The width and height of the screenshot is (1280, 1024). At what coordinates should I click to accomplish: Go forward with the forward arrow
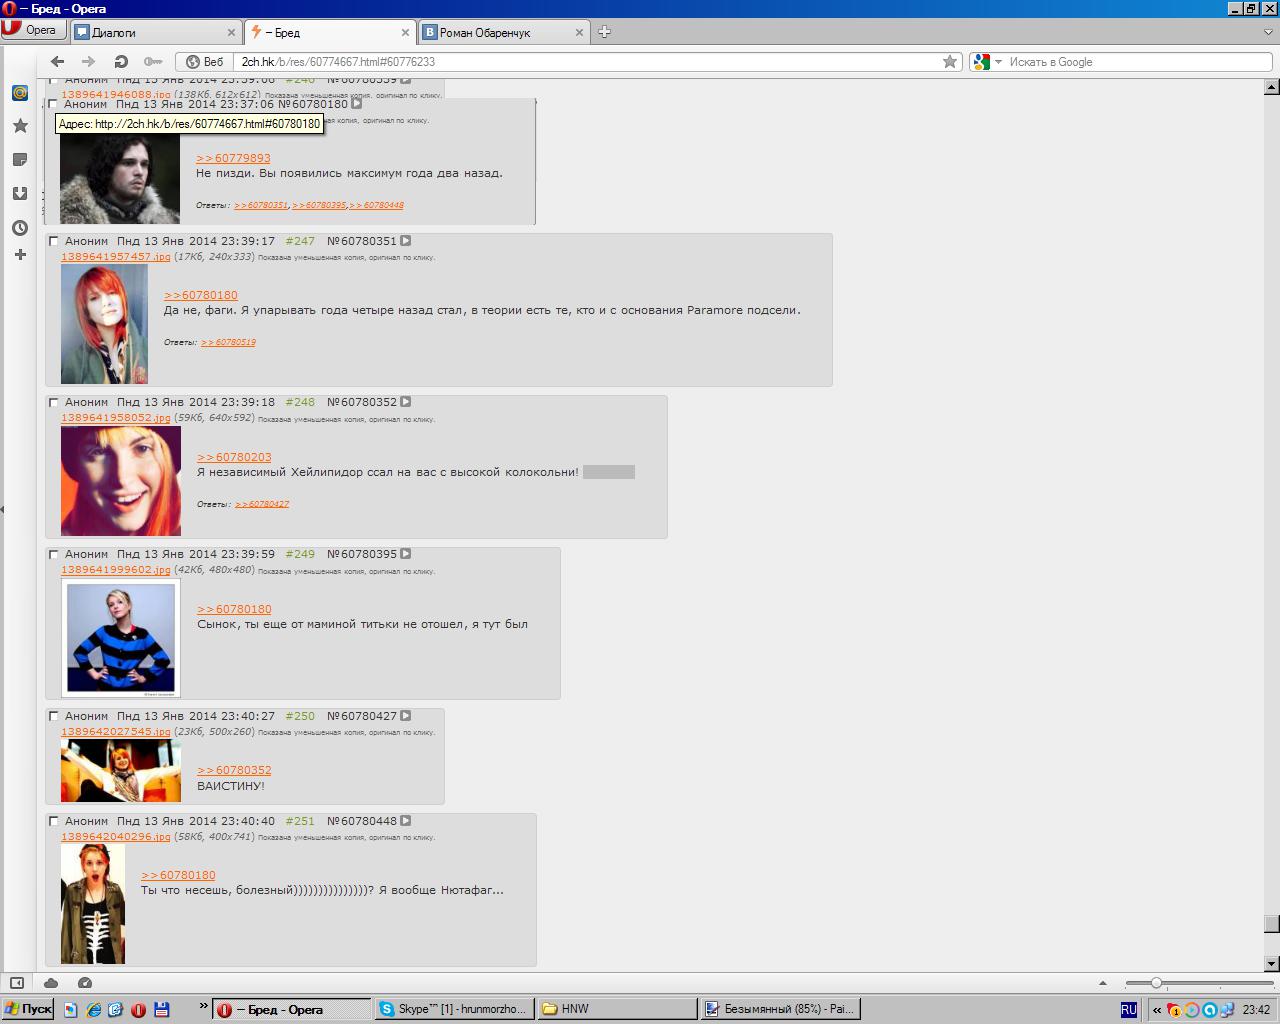(88, 61)
